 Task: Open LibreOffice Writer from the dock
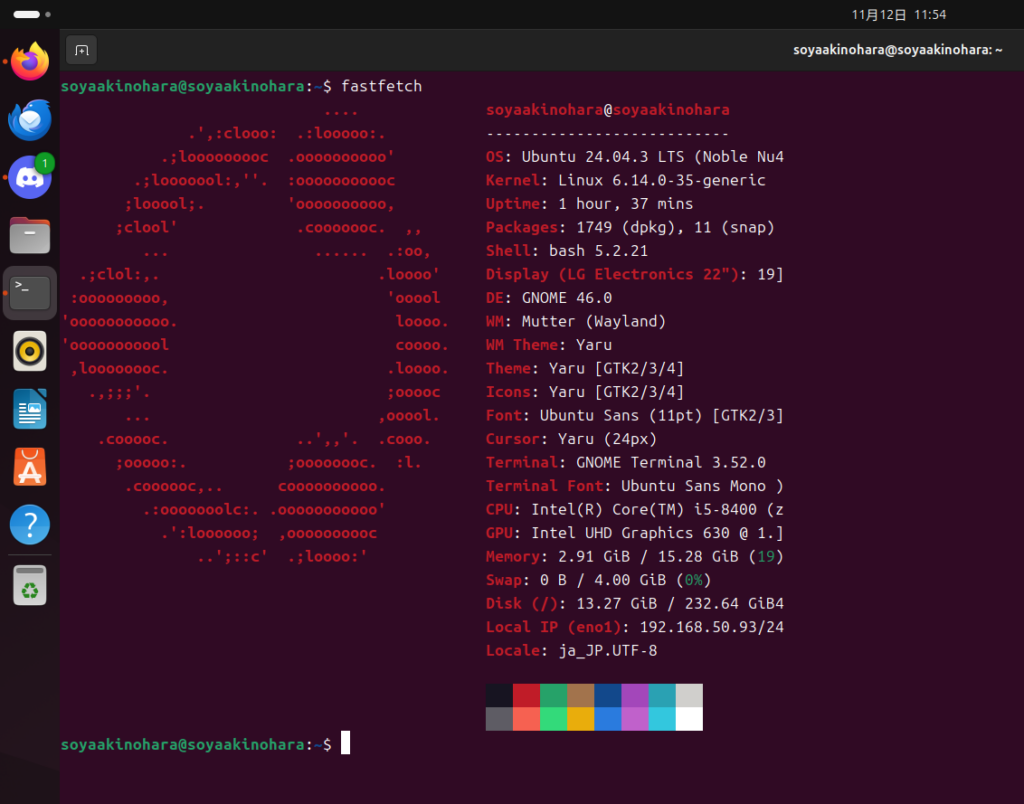[x=30, y=409]
